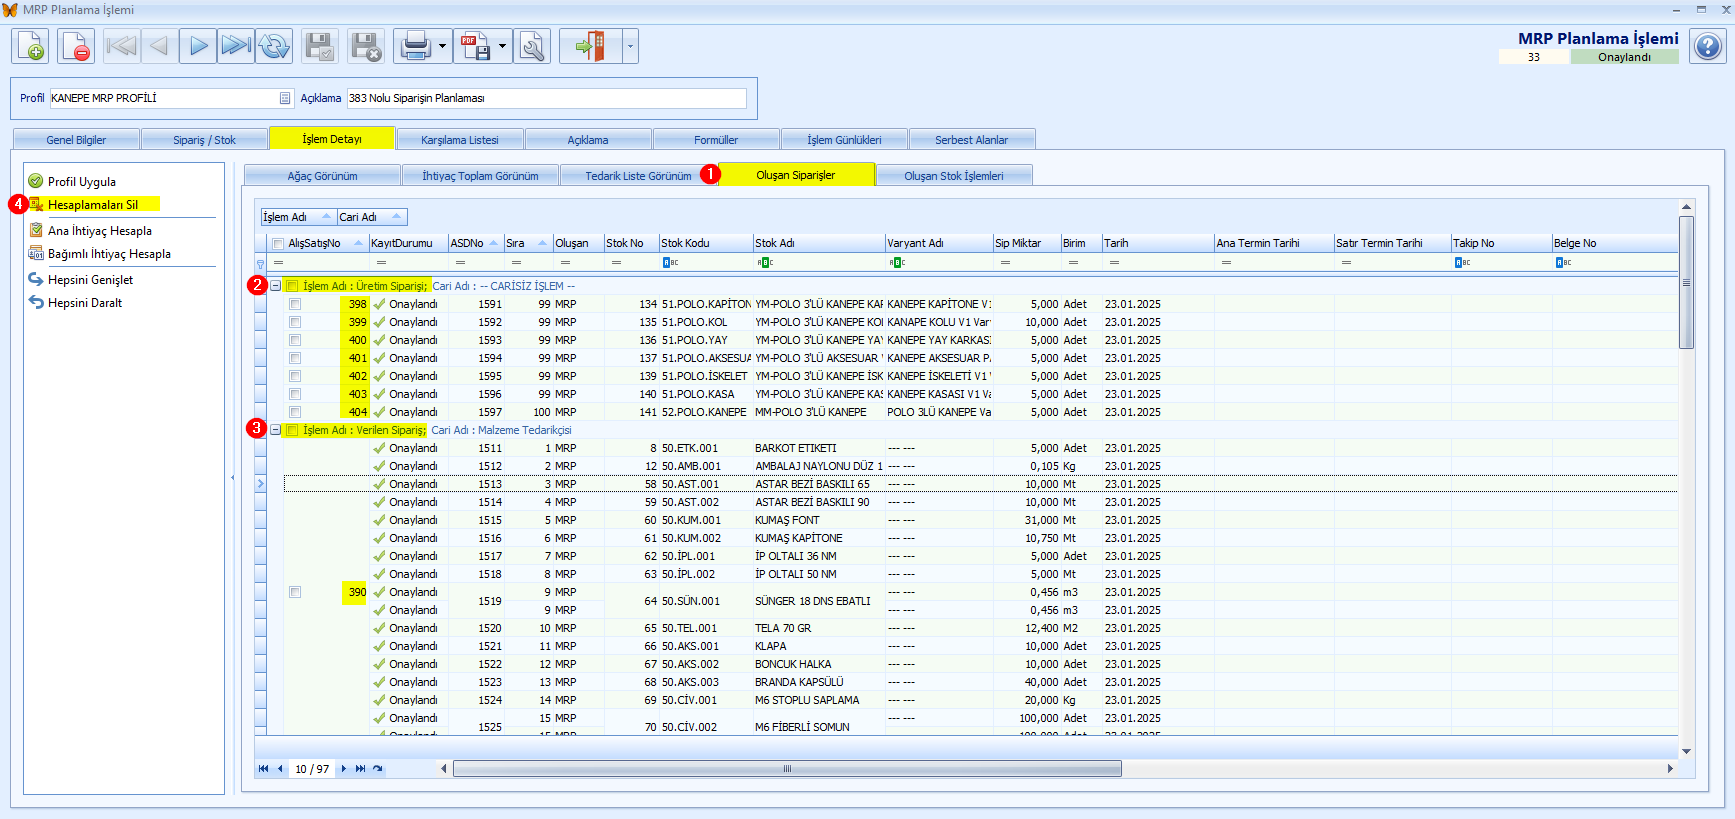This screenshot has height=819, width=1735.
Task: Click the cancel save floppy icon
Action: [366, 46]
